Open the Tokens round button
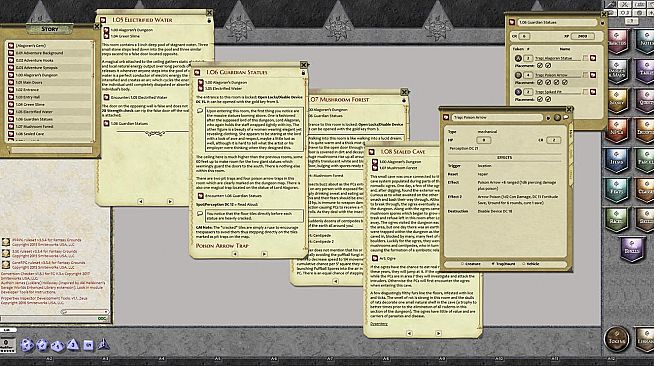Screen dimensions: 654x366 pyautogui.click(x=617, y=338)
